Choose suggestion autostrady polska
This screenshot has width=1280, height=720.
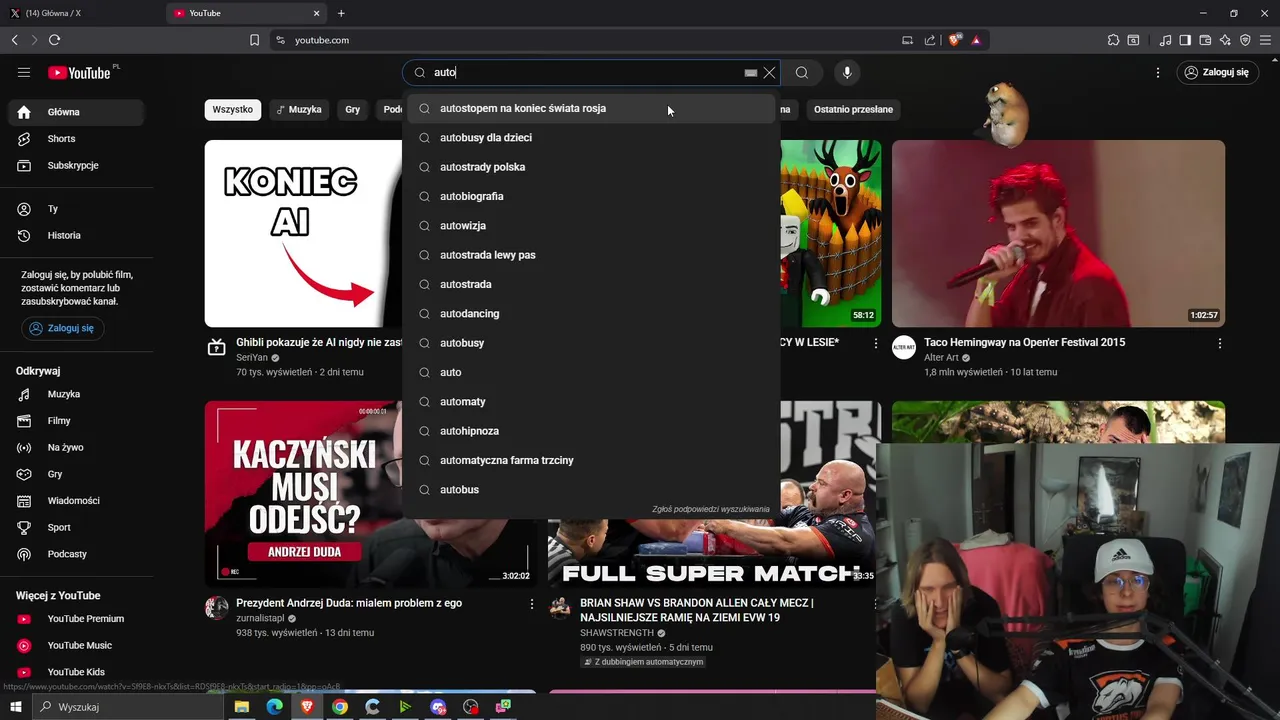coord(591,167)
